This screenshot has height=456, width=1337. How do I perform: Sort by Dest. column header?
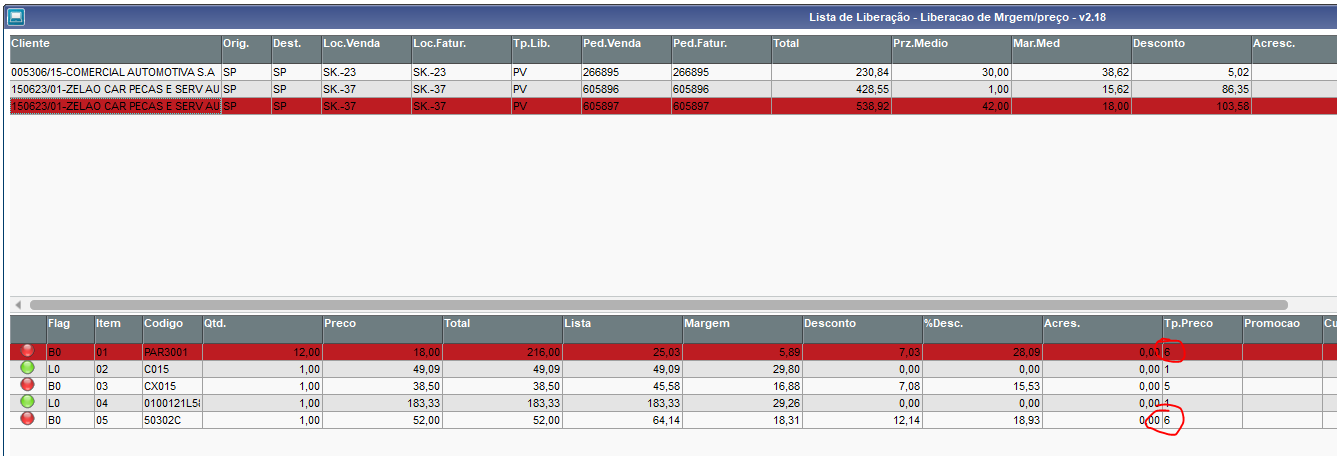pyautogui.click(x=296, y=50)
